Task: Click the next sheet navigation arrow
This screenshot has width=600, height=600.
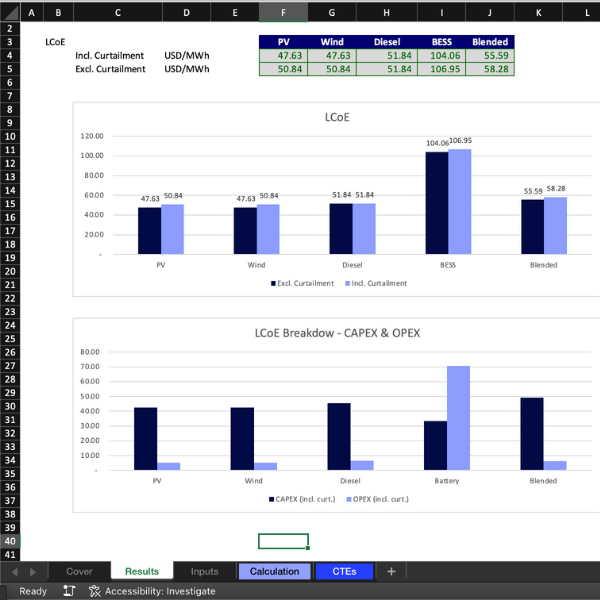Action: tap(34, 571)
